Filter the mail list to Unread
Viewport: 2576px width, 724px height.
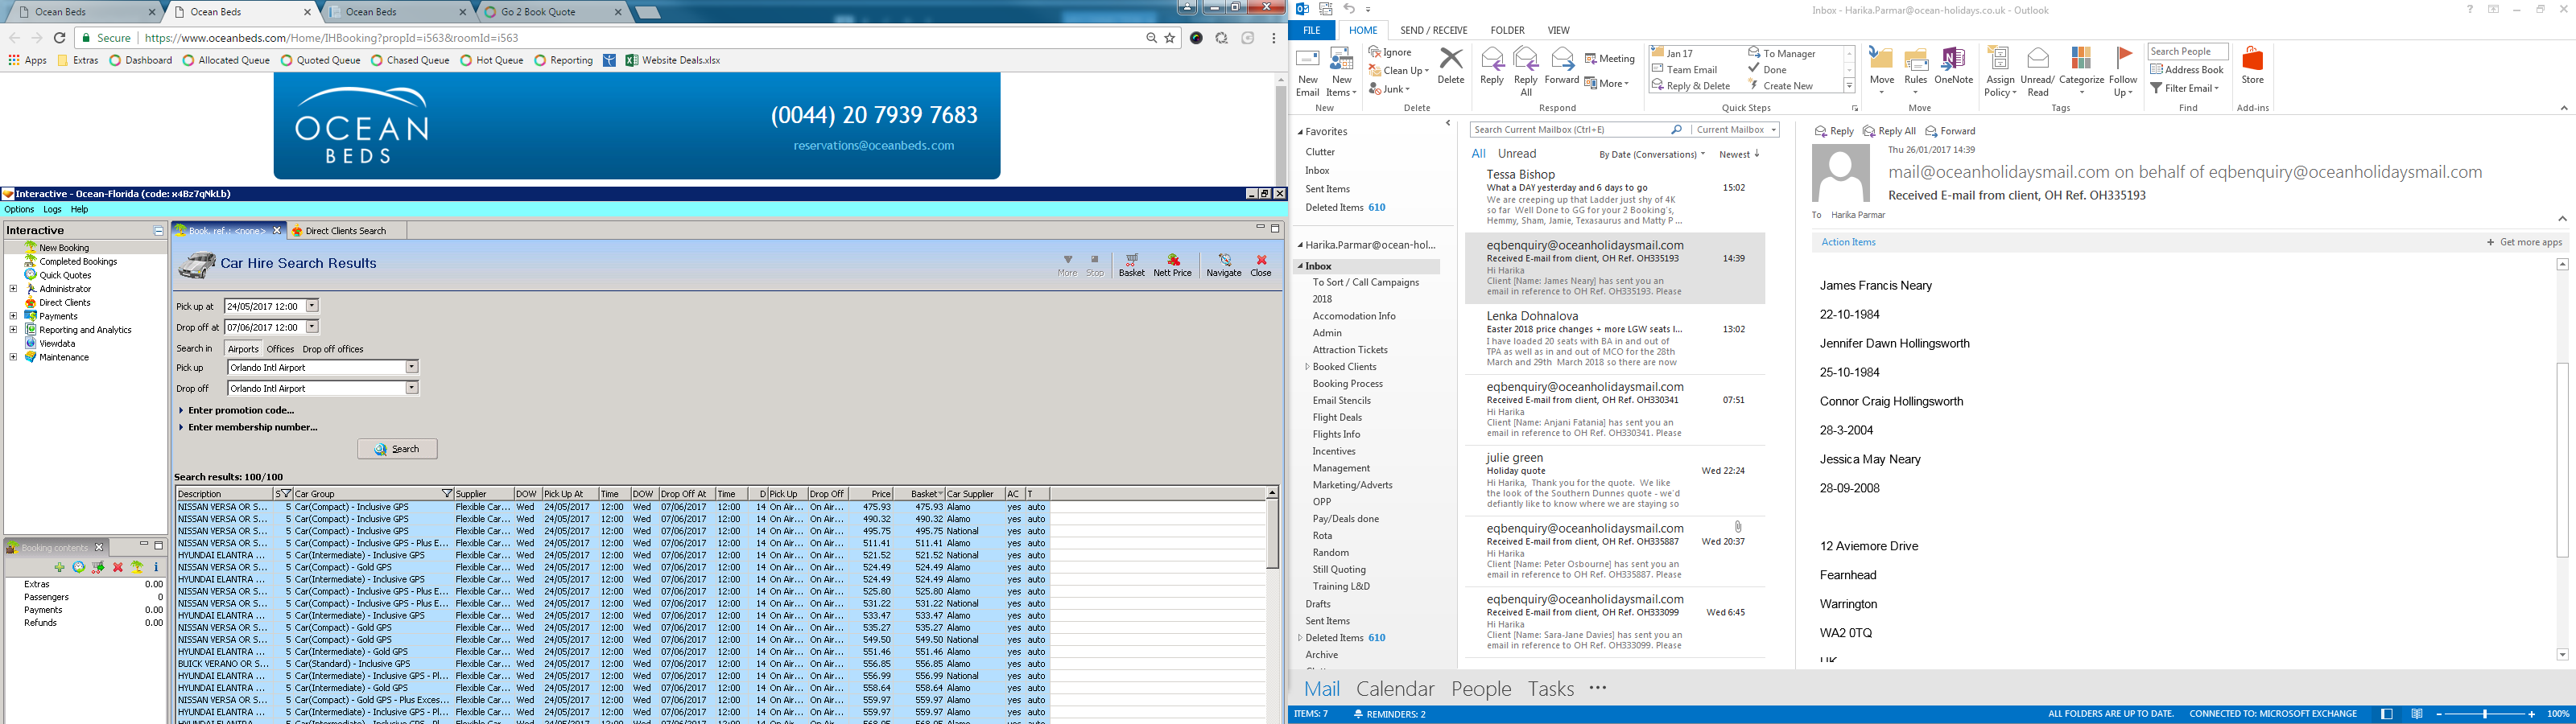point(1516,154)
